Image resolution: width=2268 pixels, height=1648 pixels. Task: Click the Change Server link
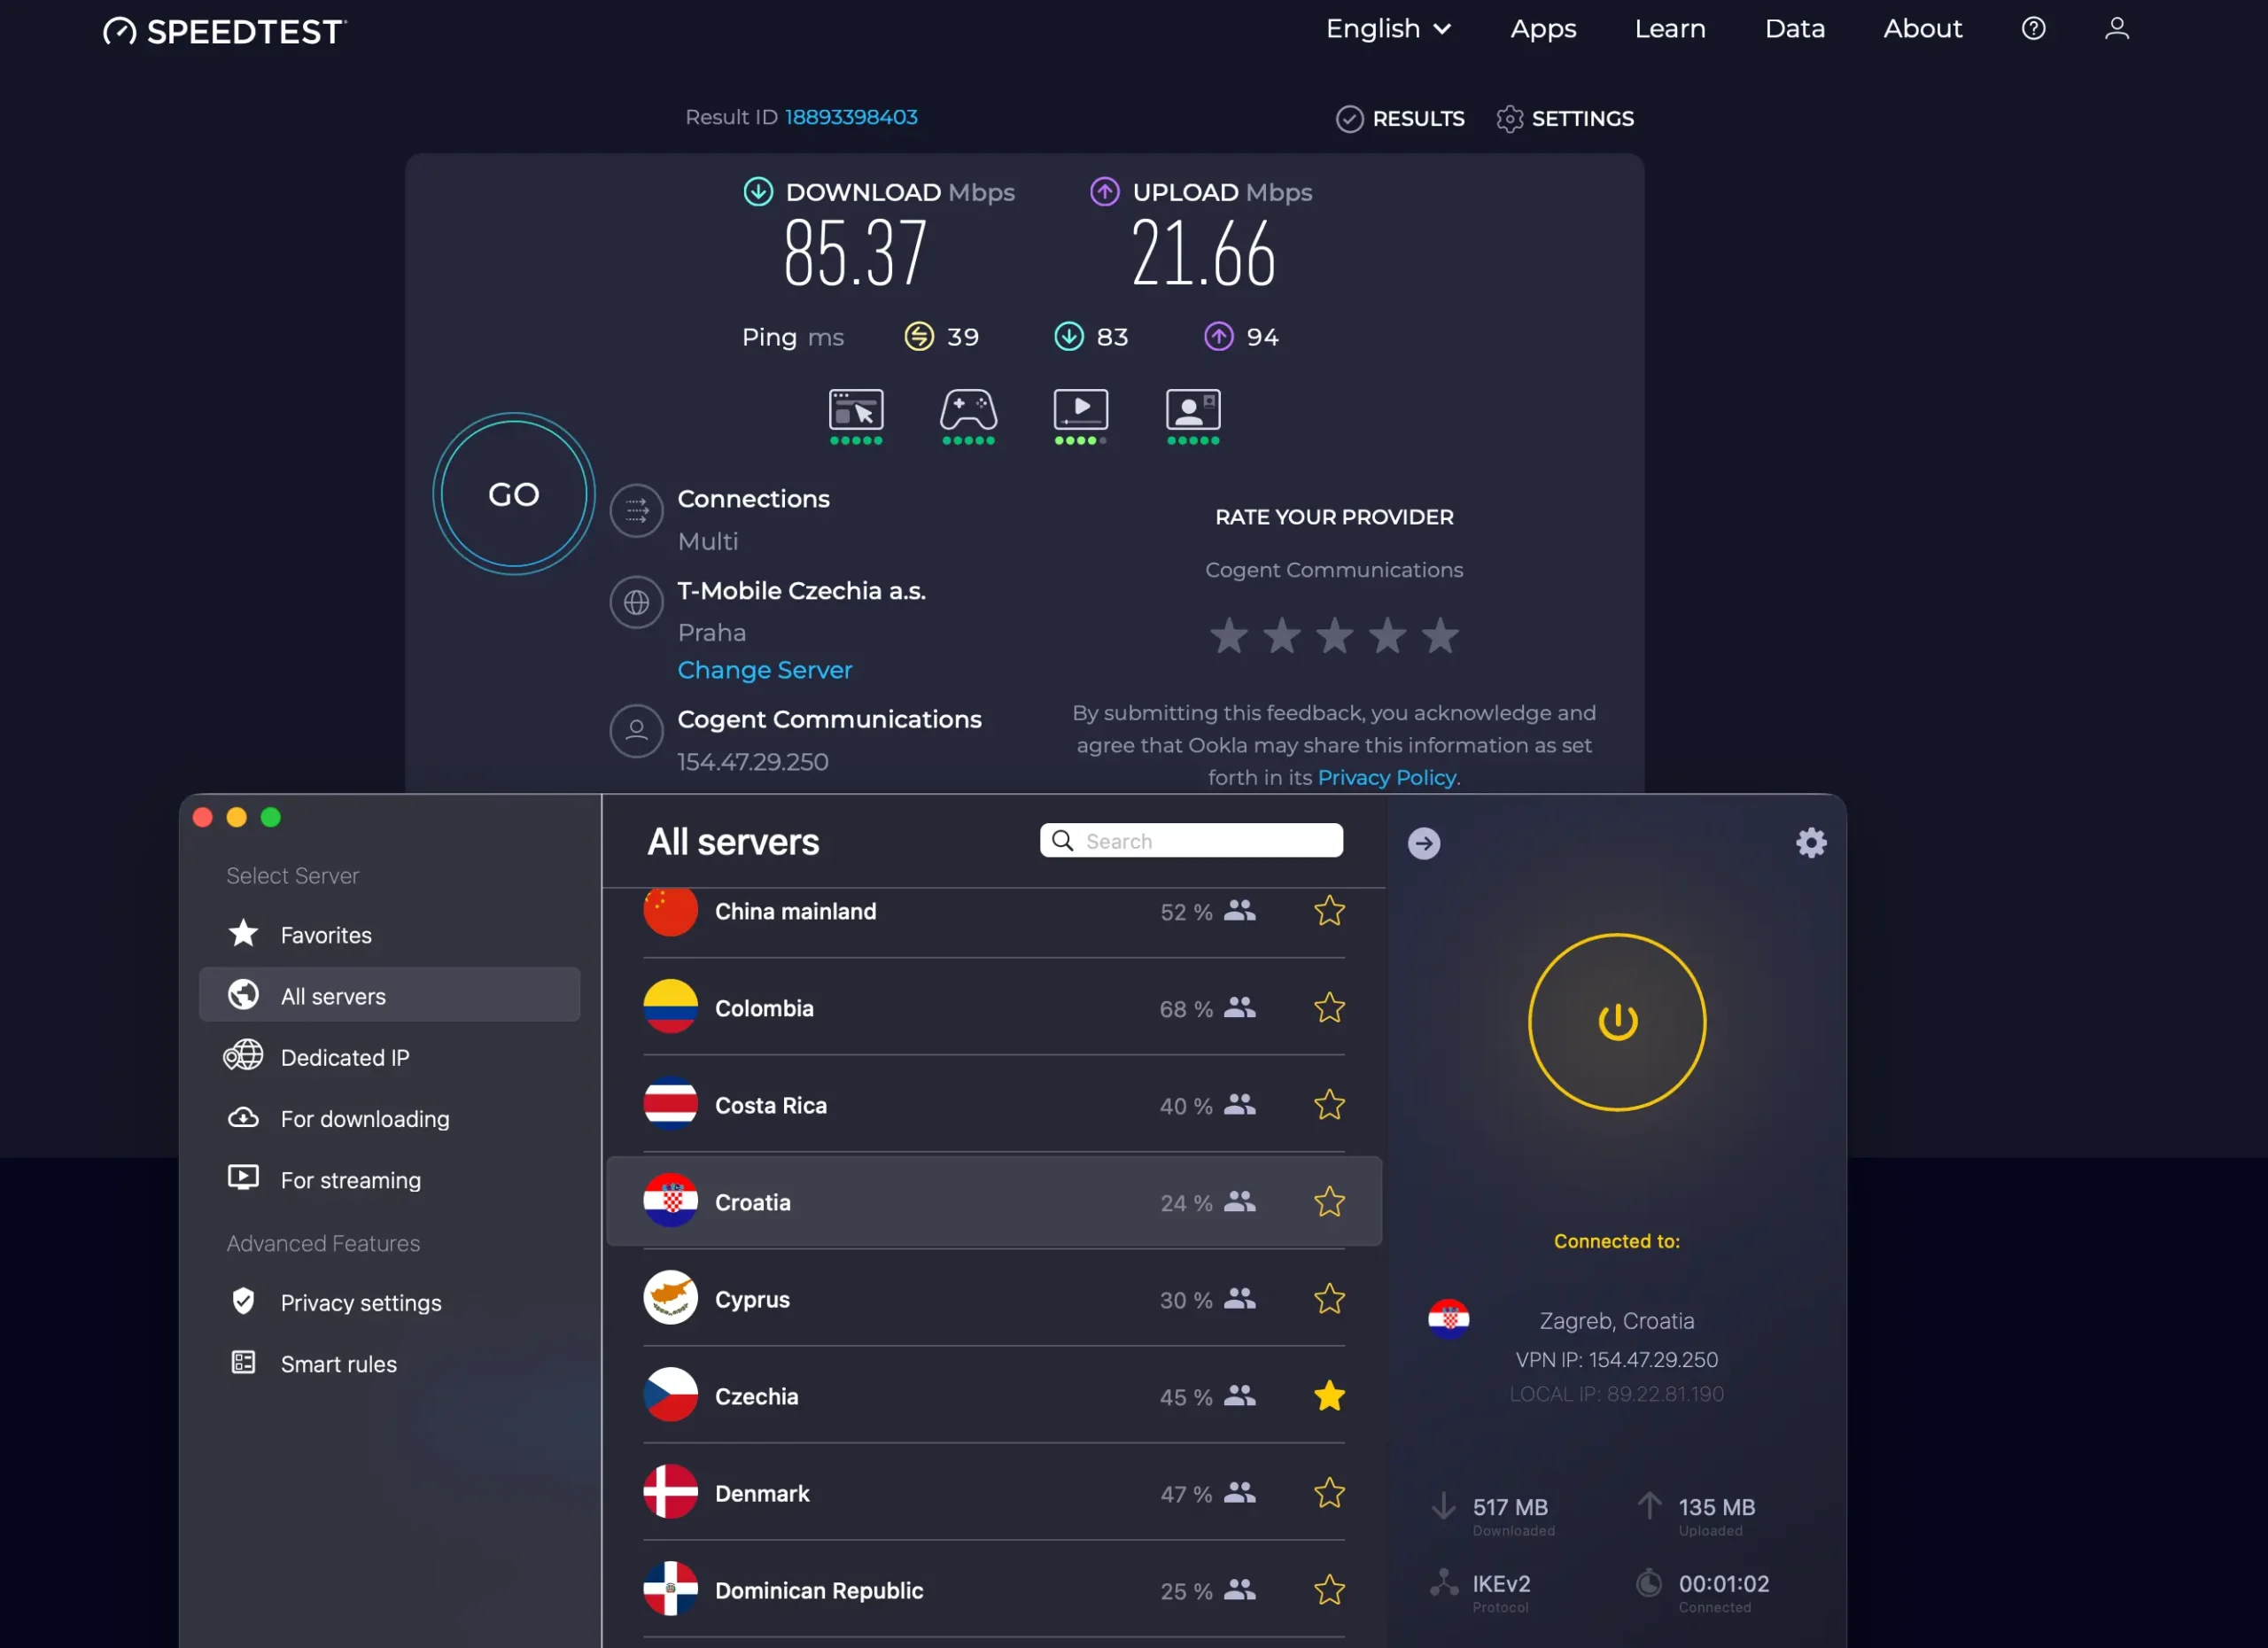click(x=764, y=670)
